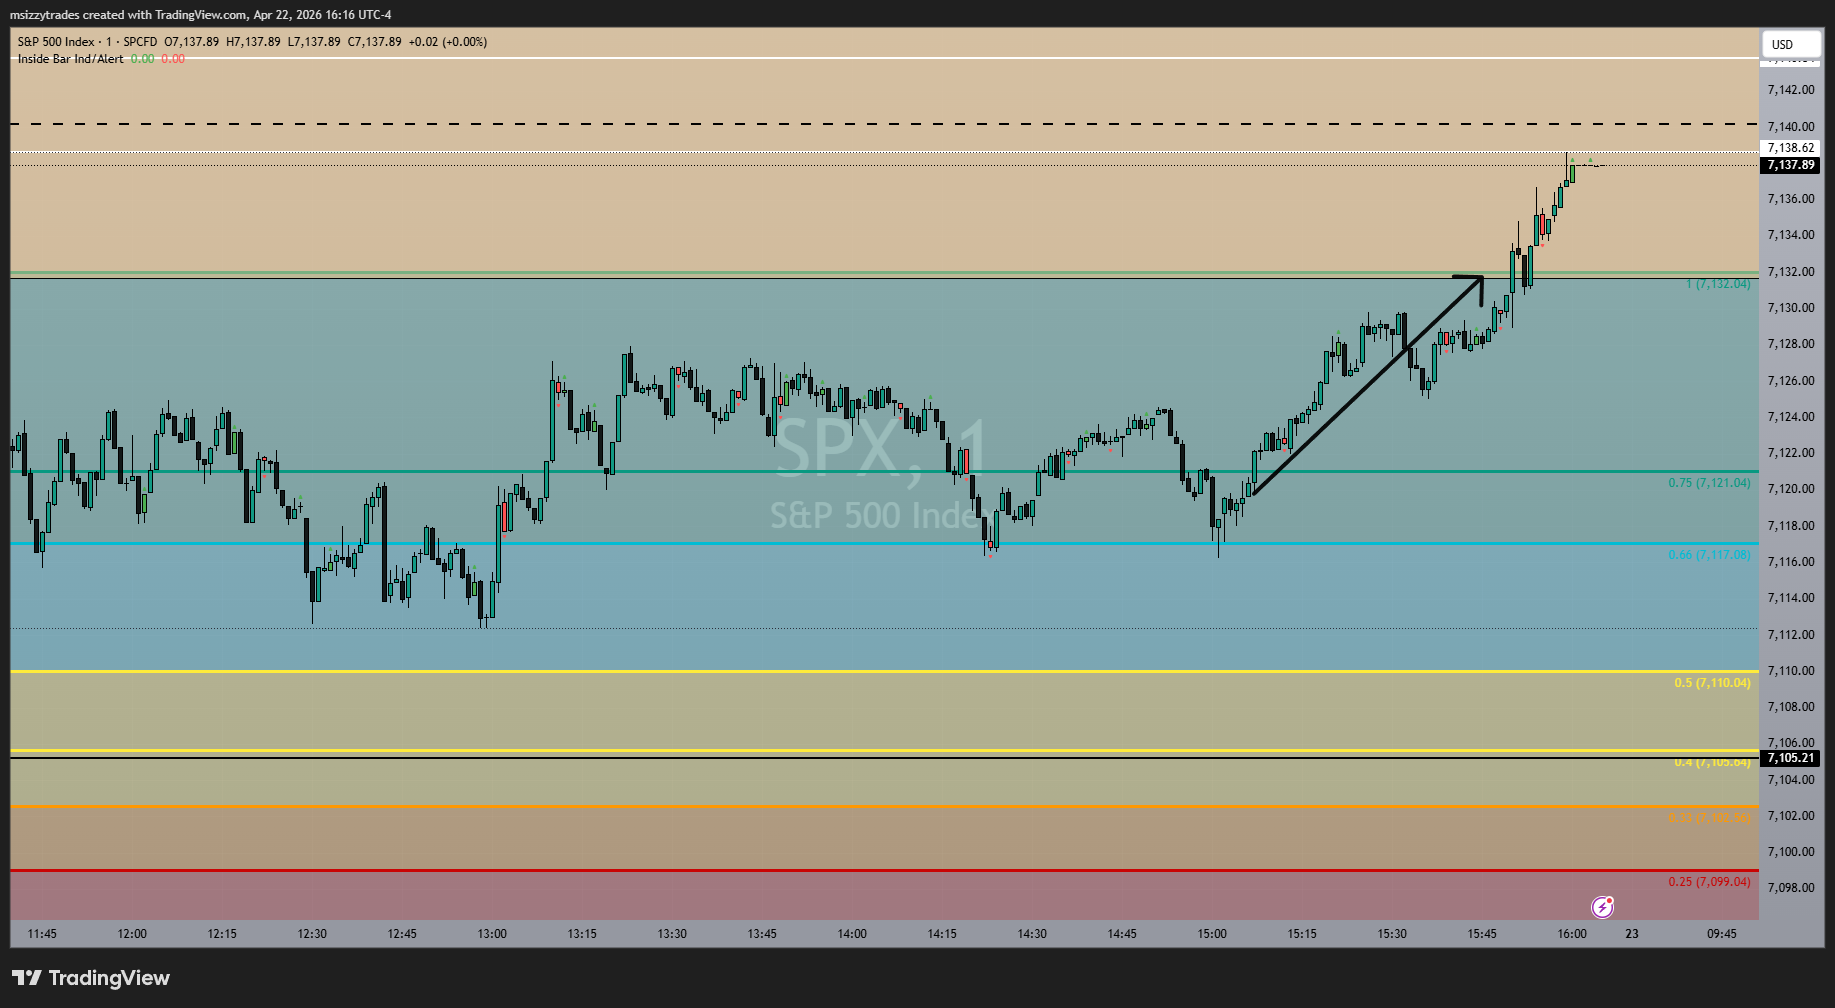Image resolution: width=1835 pixels, height=1008 pixels.
Task: Click the 7,112.00 price axis label
Action: (x=1791, y=635)
